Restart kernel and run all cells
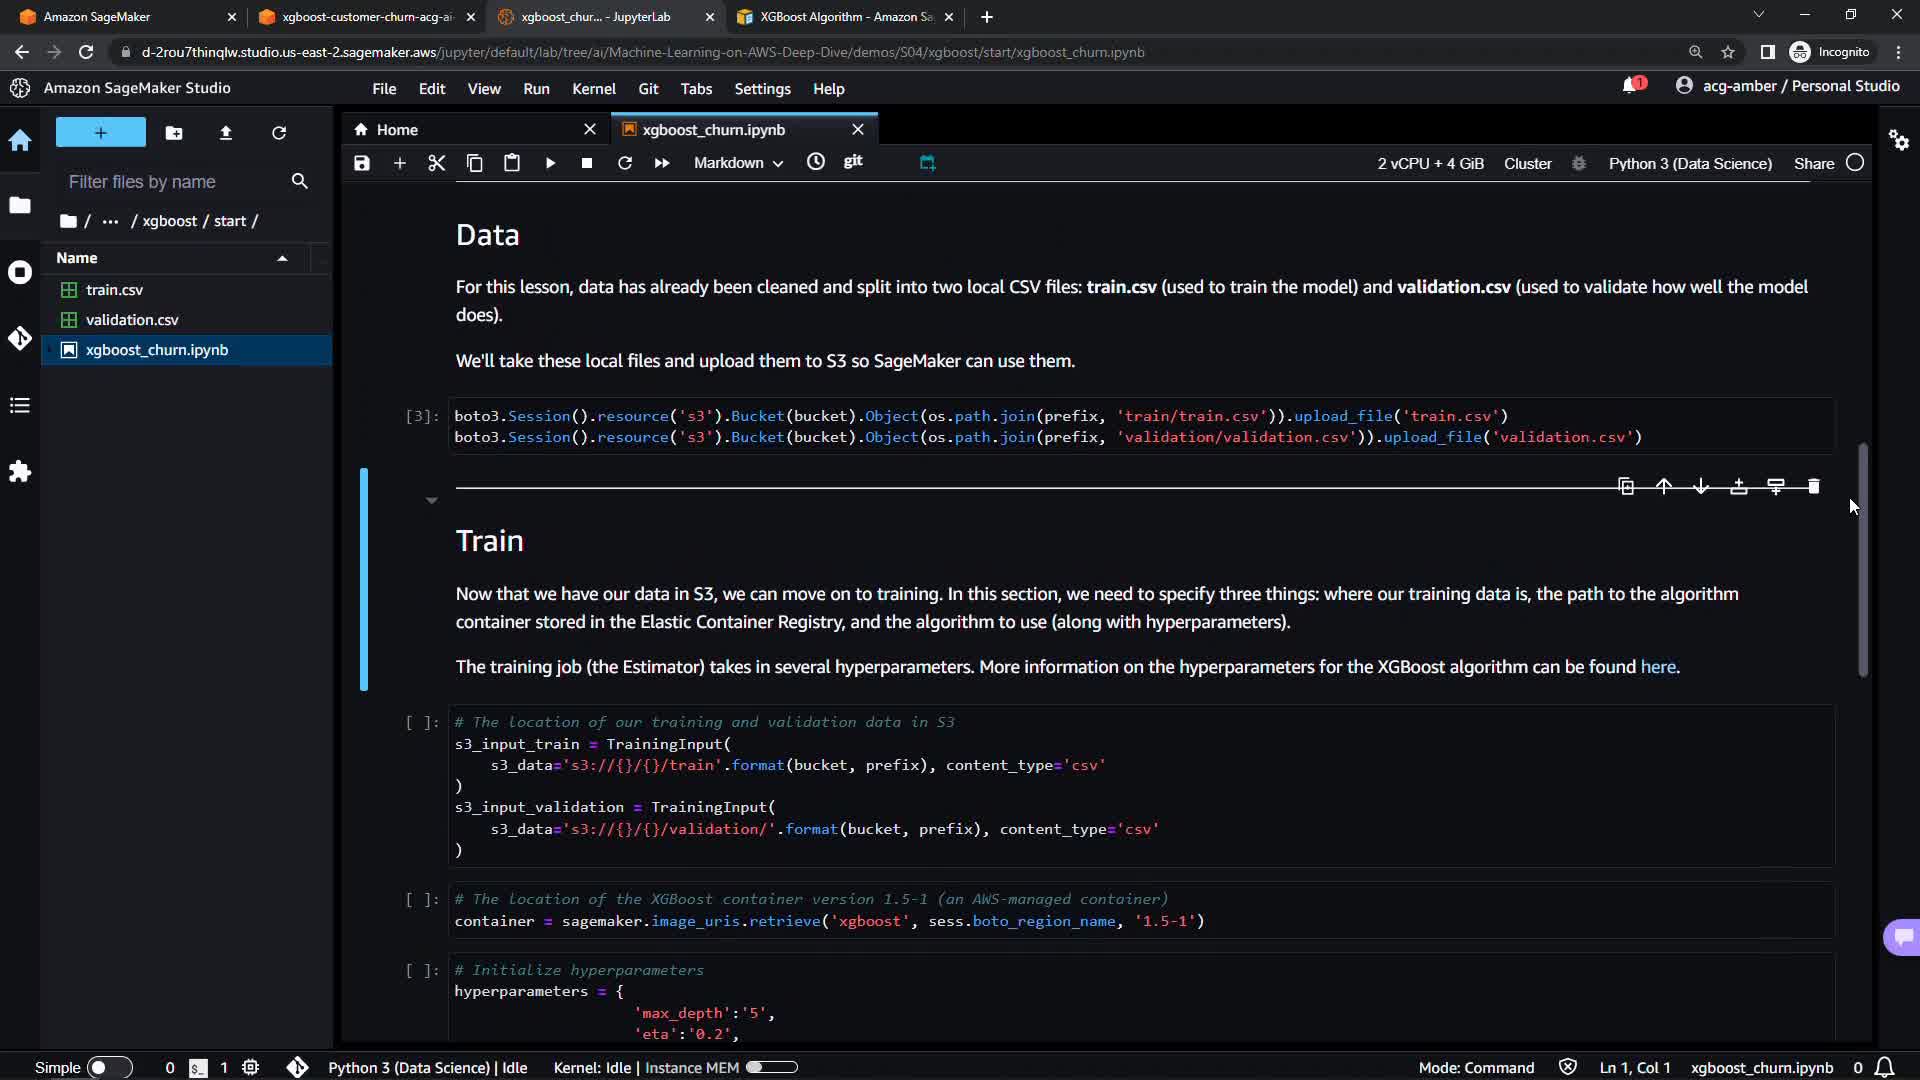 662,163
